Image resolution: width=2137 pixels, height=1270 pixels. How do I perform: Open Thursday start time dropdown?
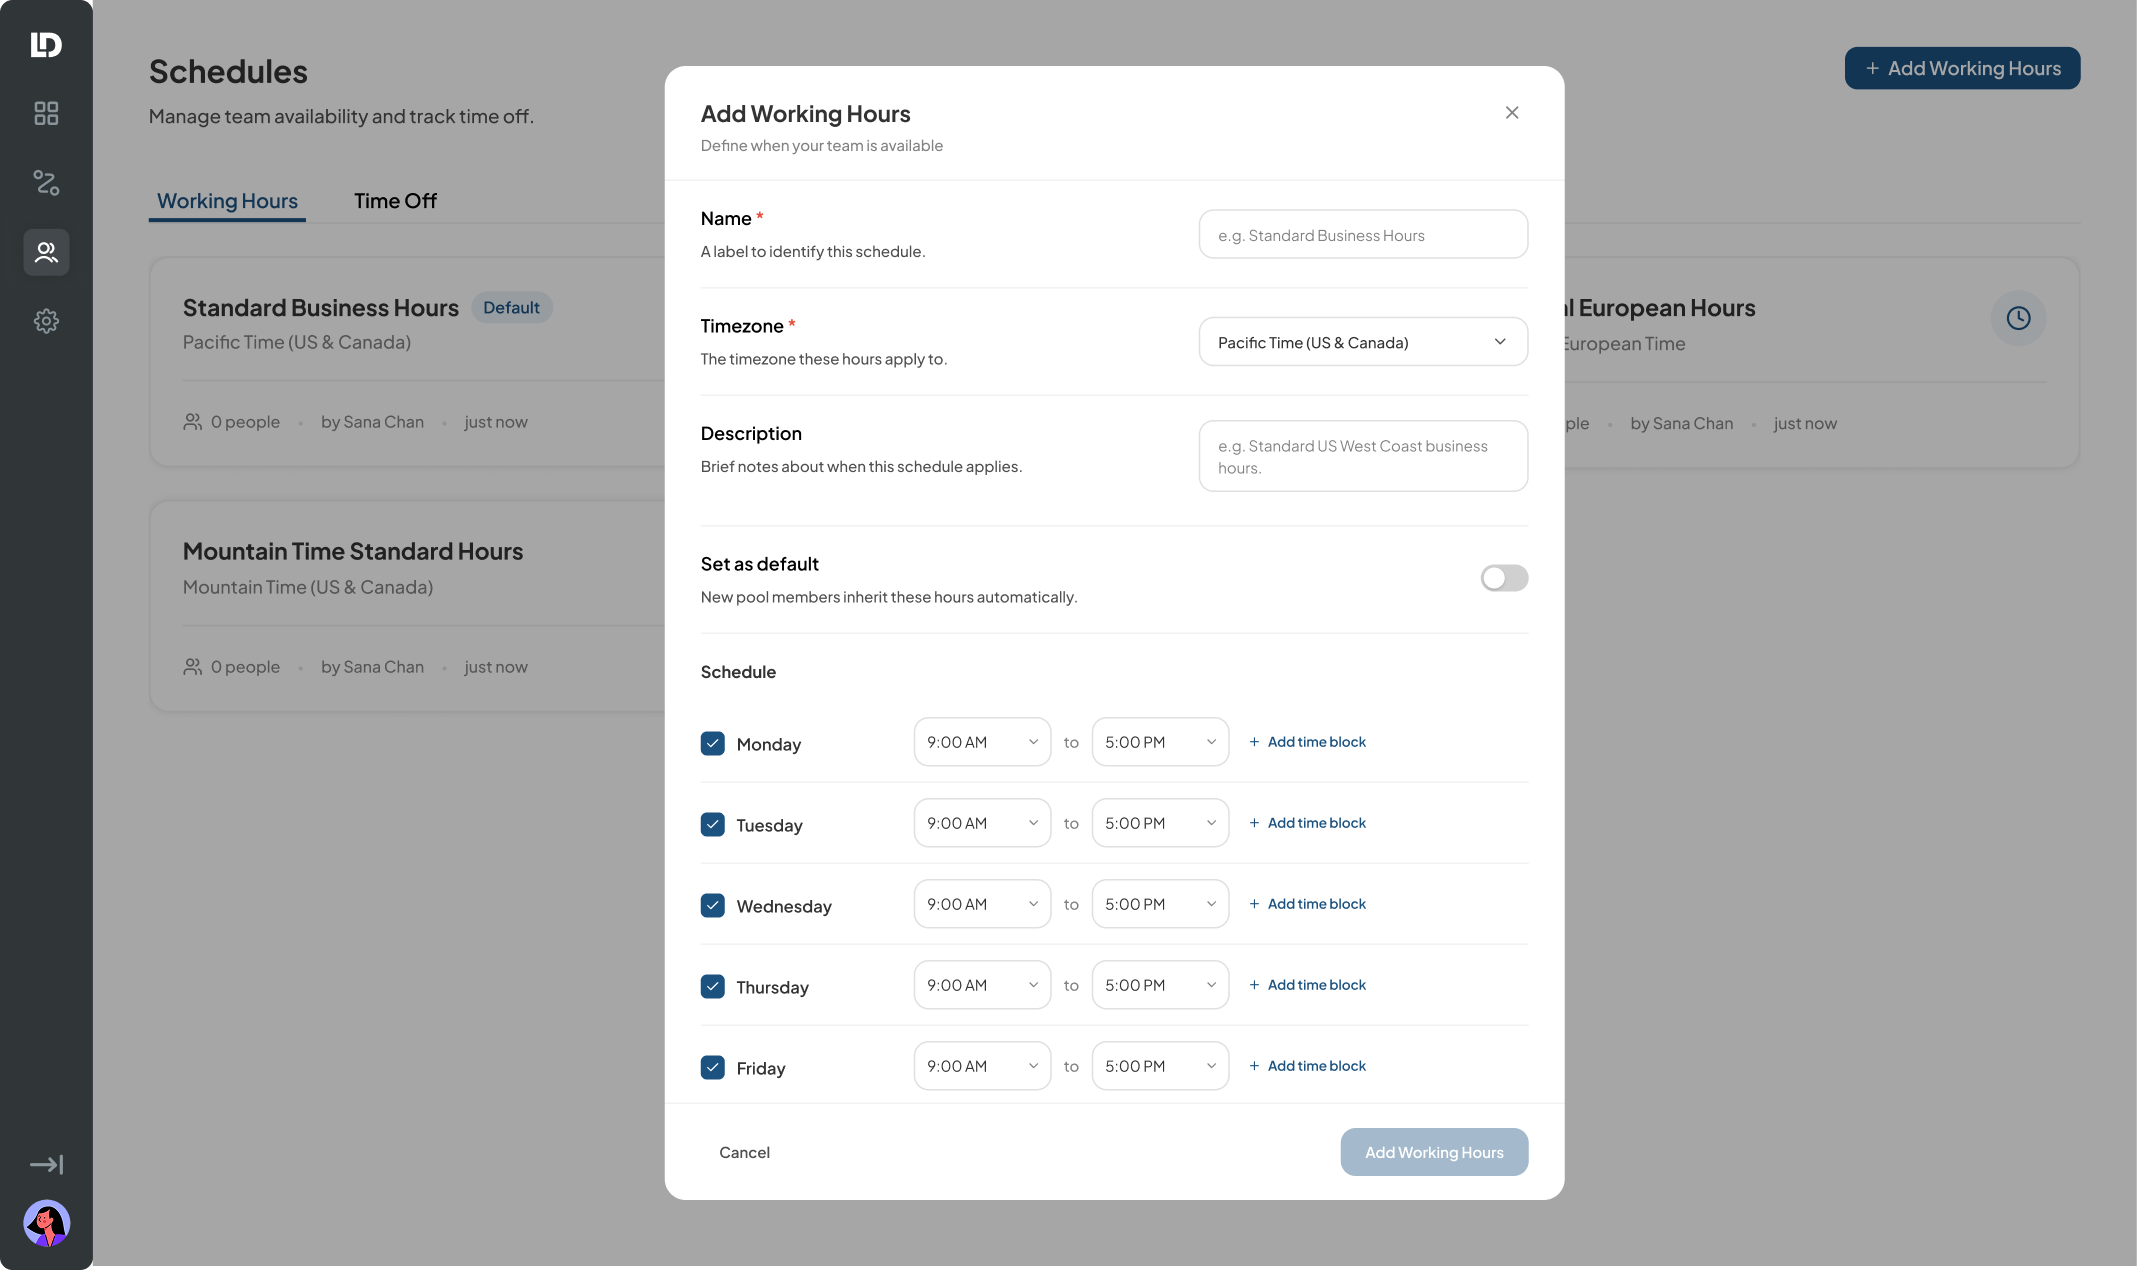[982, 985]
